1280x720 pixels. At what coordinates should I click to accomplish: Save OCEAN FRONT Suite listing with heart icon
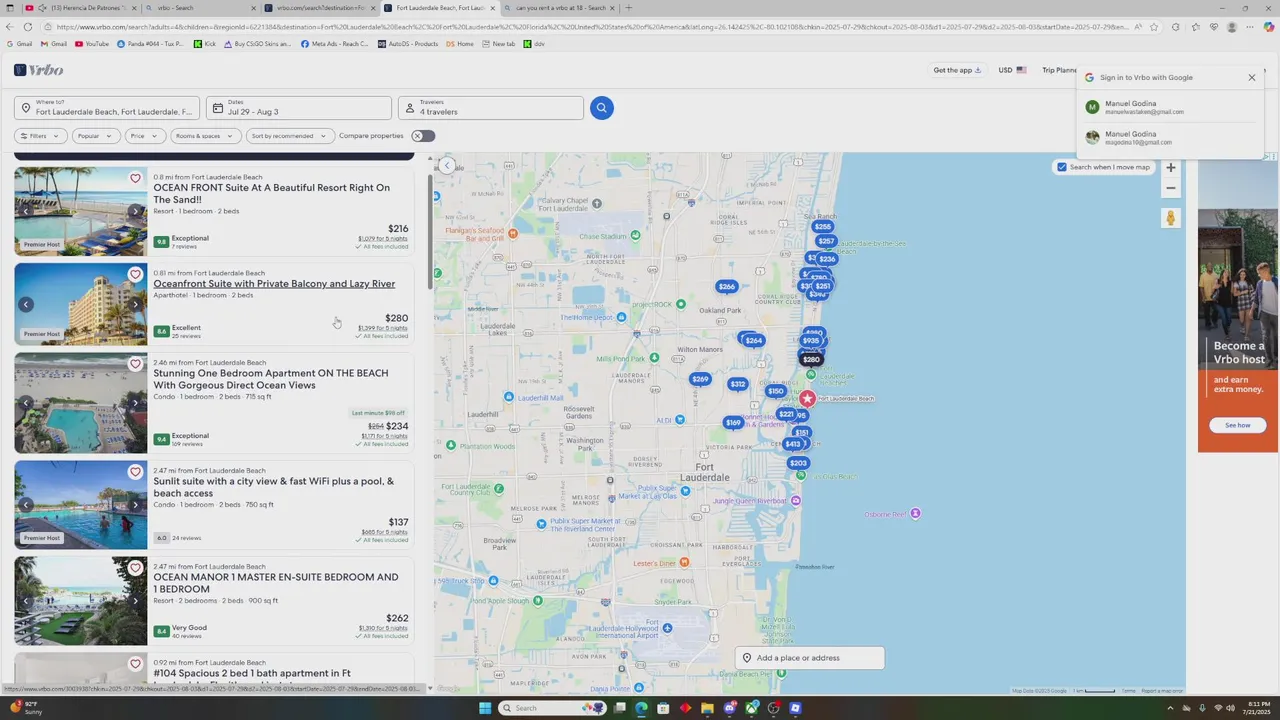coord(135,179)
